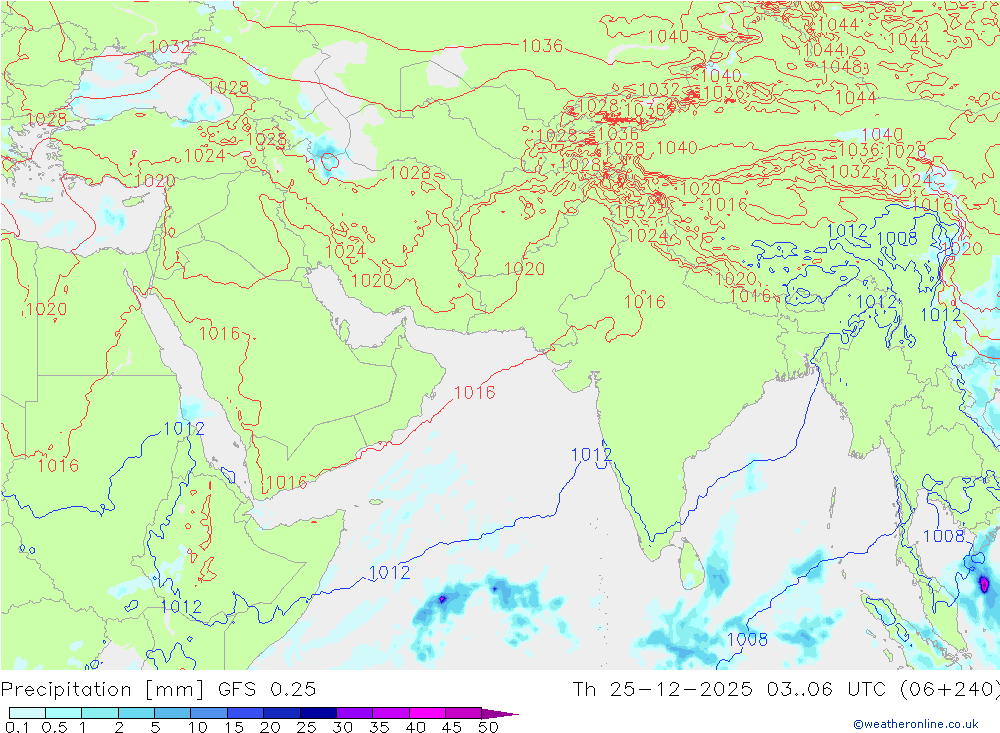Click the 0.5–1 mm legend color swatch

(x=64, y=713)
